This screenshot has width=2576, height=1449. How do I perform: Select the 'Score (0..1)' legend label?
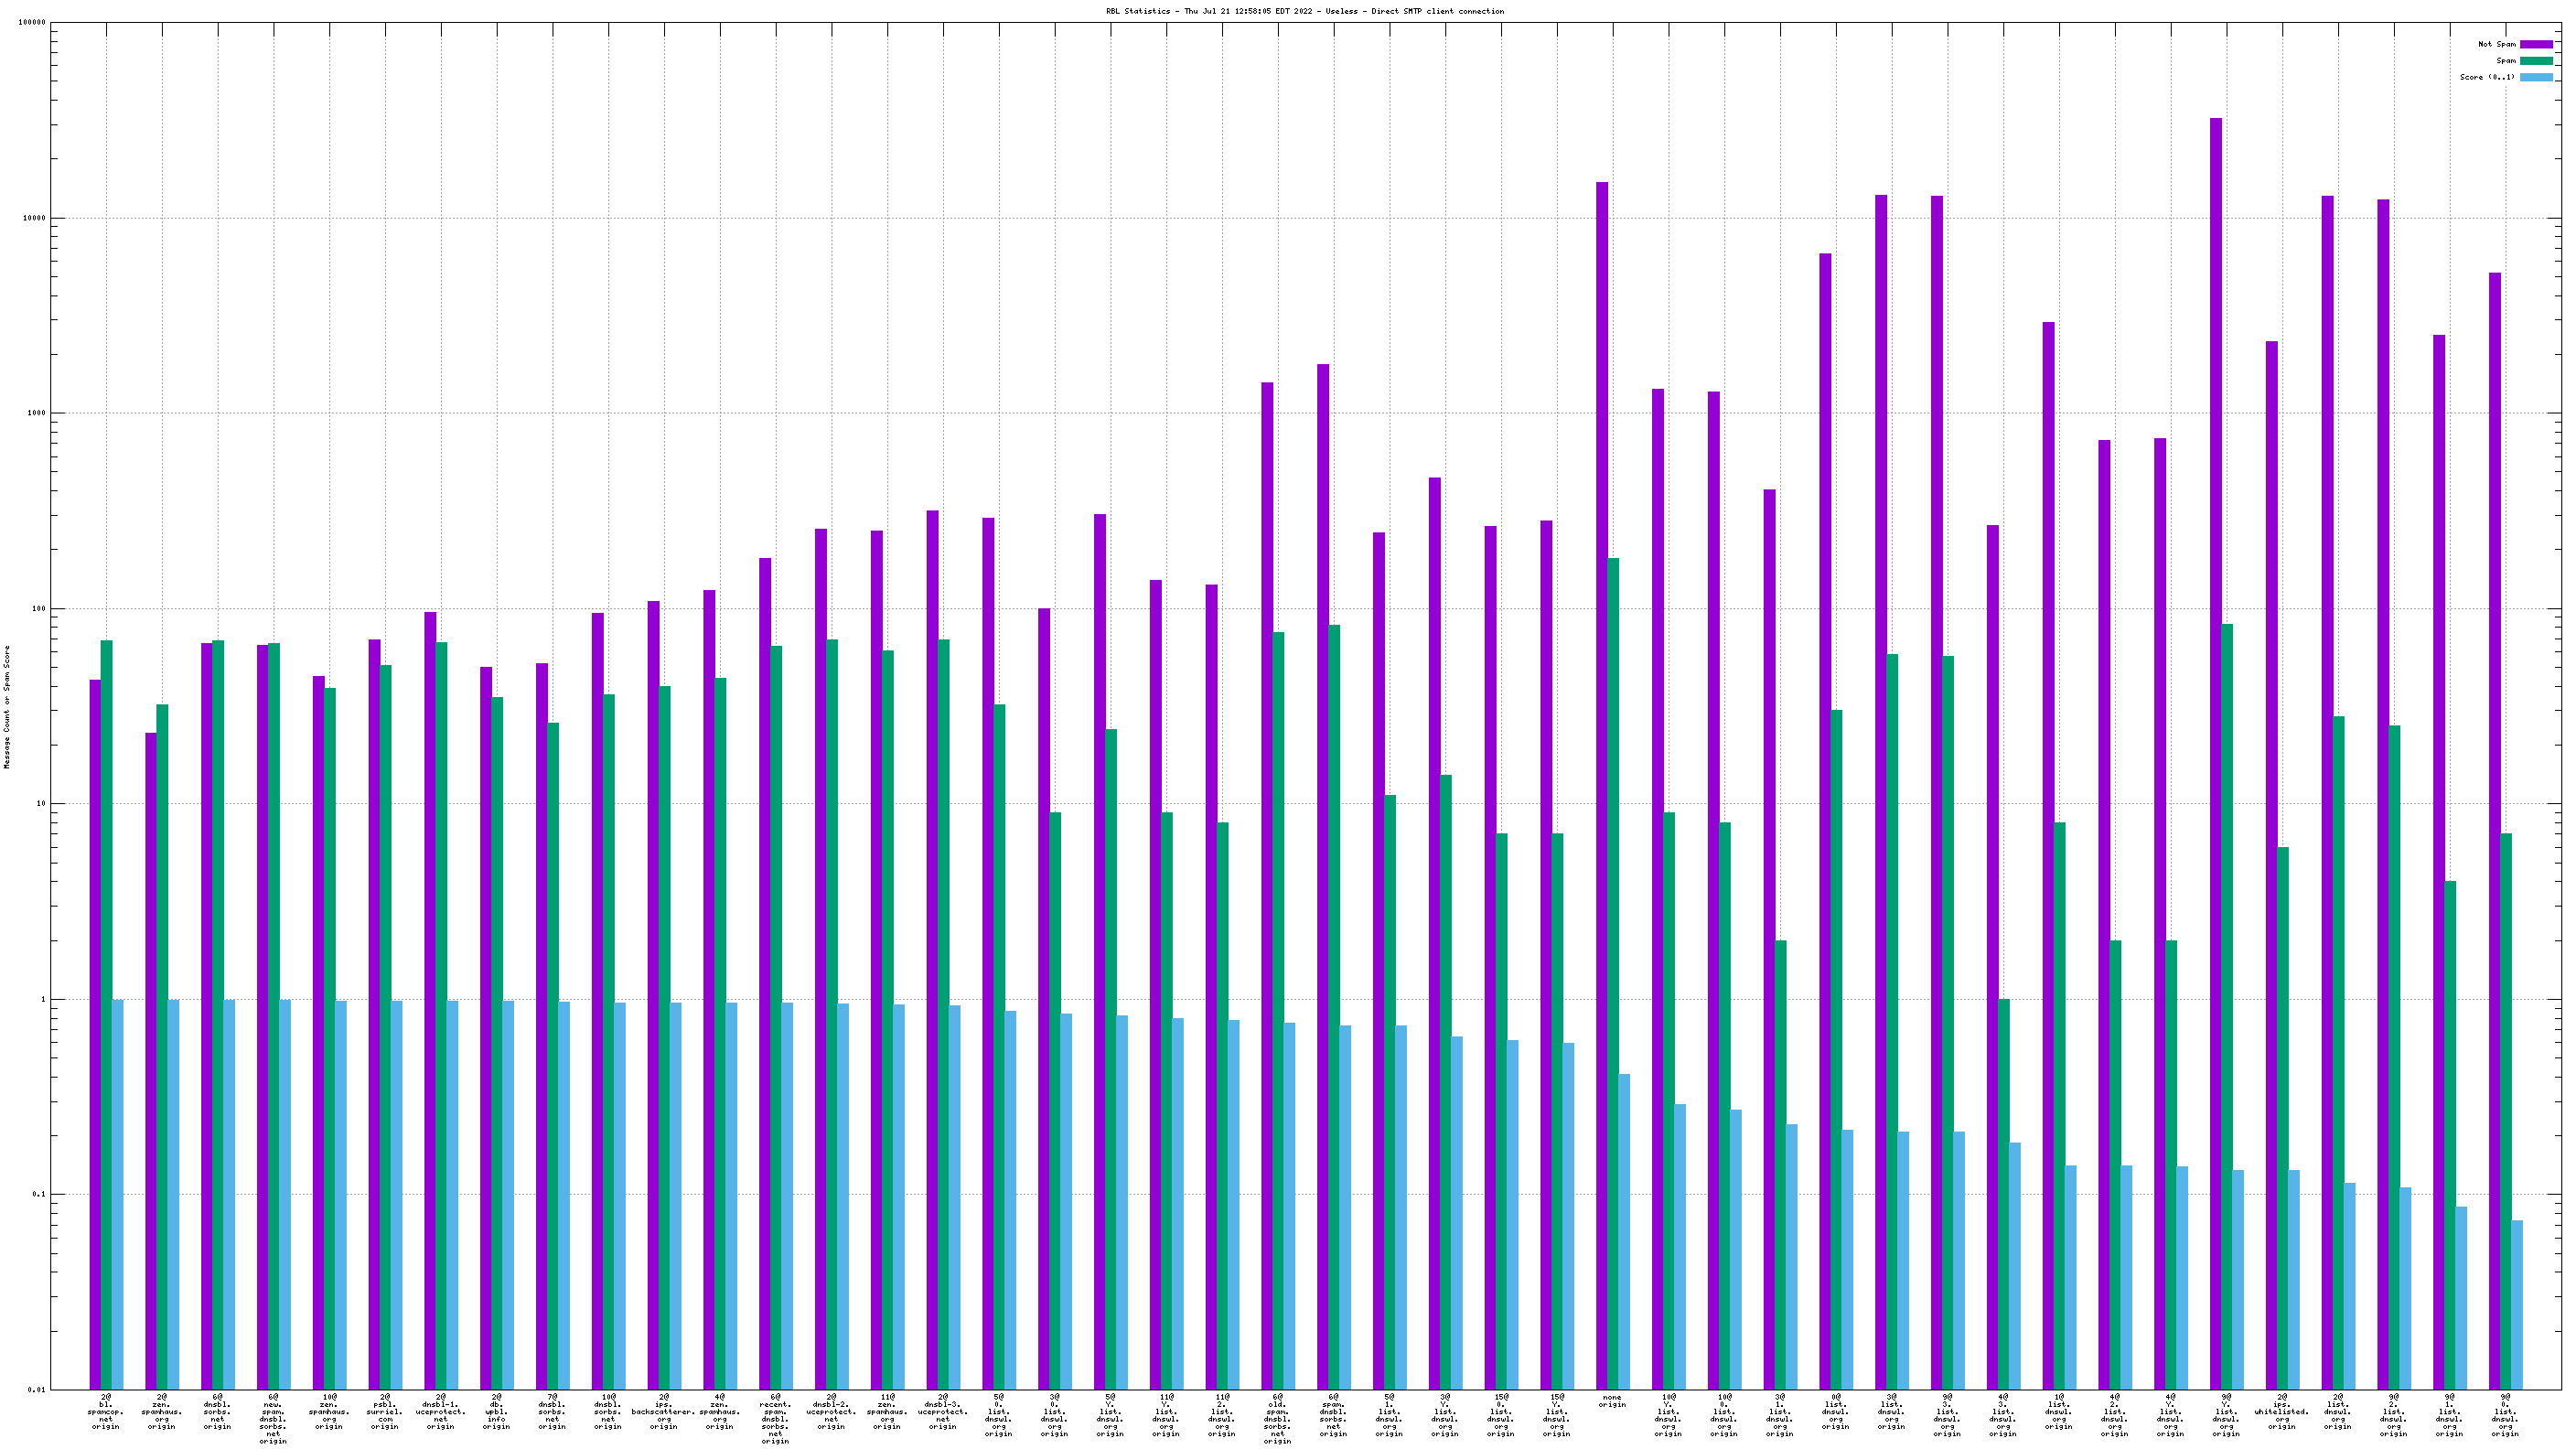pyautogui.click(x=2487, y=77)
